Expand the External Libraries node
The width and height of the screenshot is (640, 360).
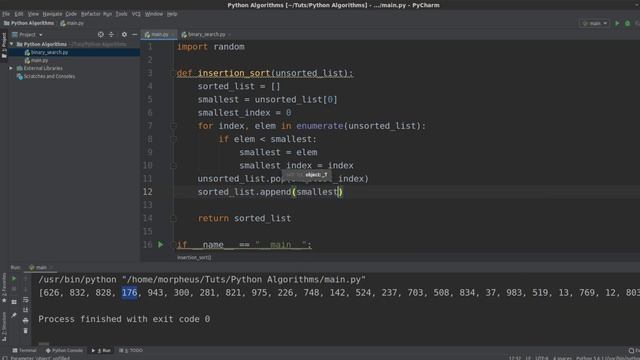pos(11,68)
